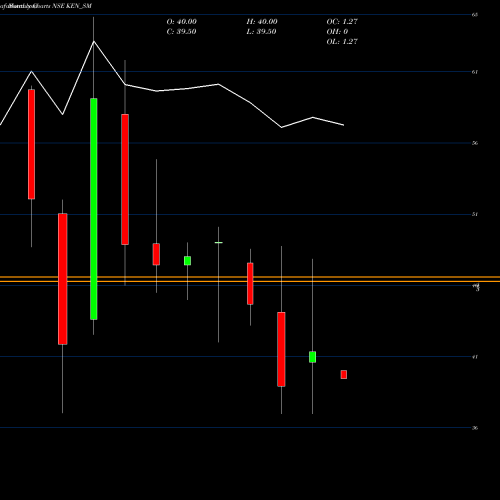Image resolution: width=500 pixels, height=500 pixels.
Task: Click the close price value C: 39.50
Action: [x=181, y=32]
